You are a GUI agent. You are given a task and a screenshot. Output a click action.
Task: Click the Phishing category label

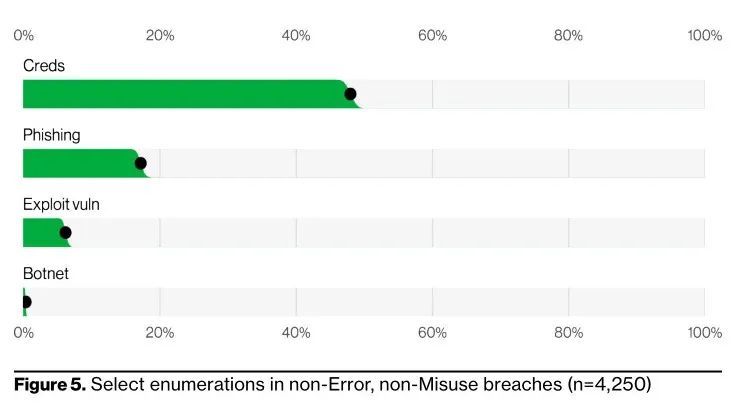52,135
